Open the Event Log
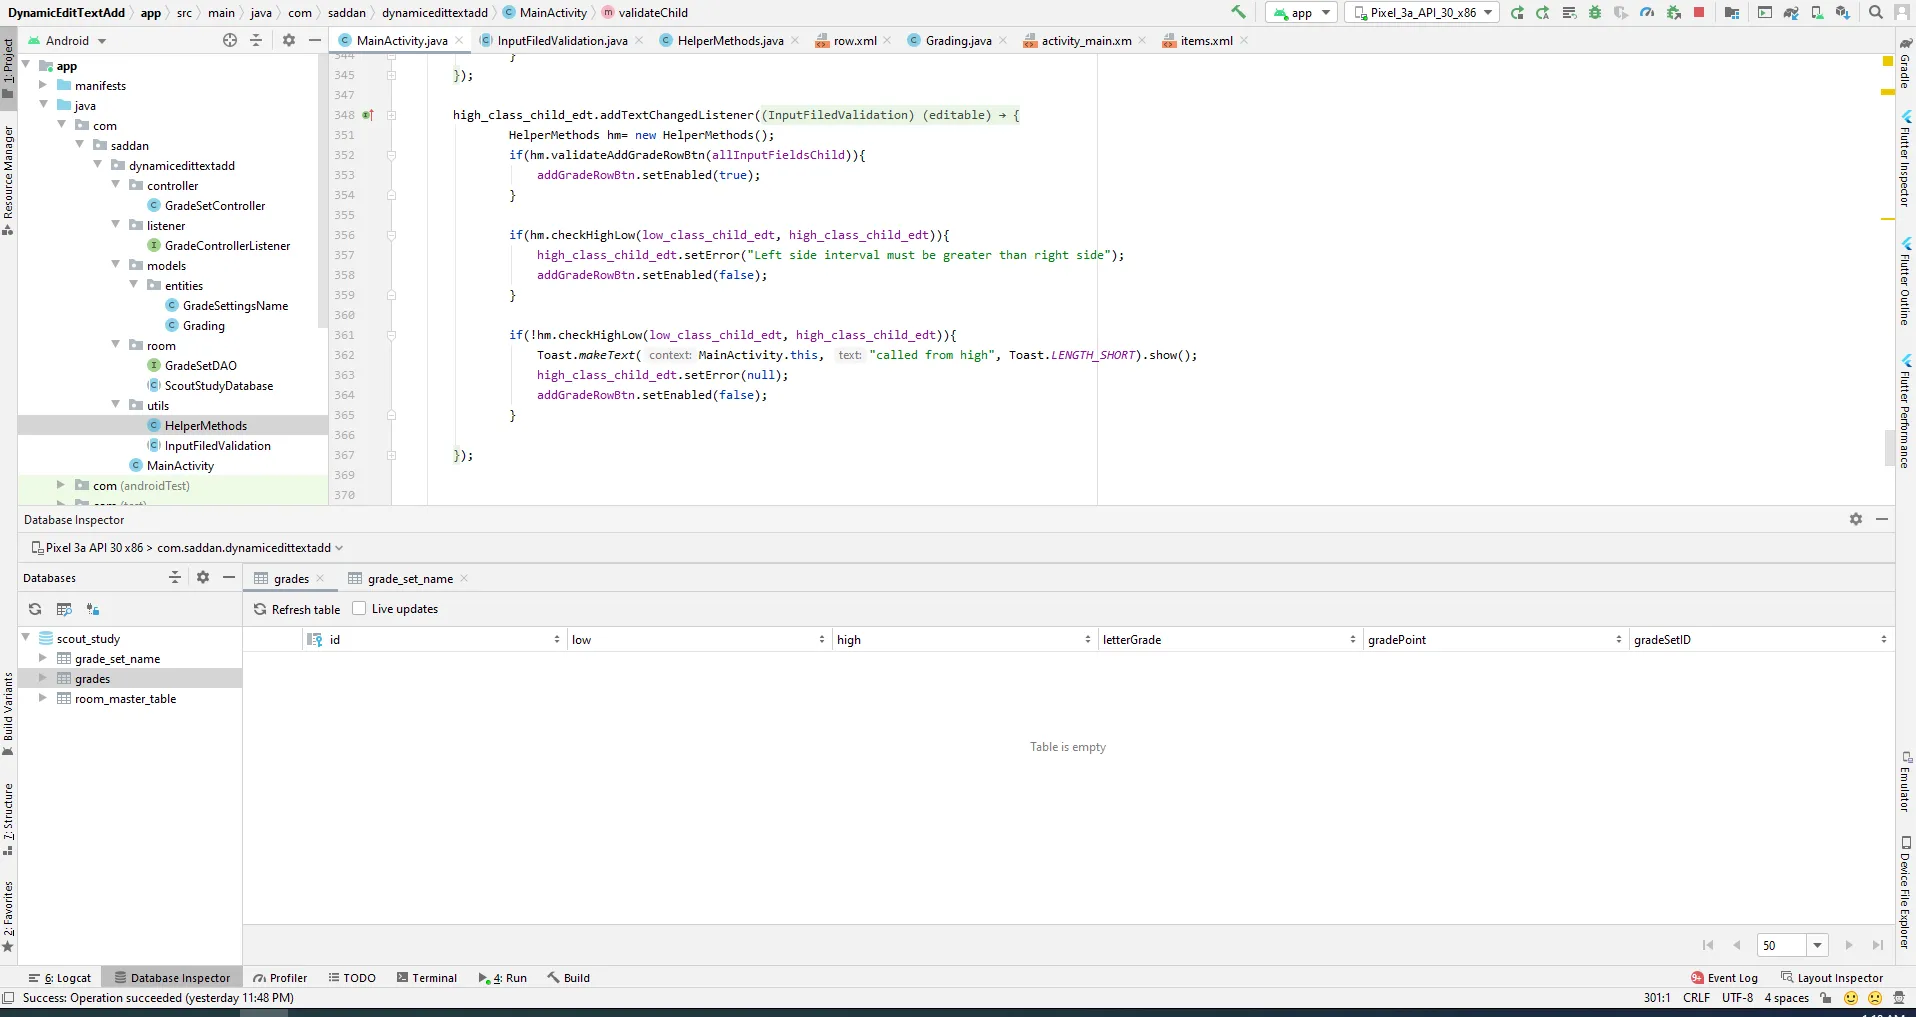The width and height of the screenshot is (1916, 1017). pos(1724,978)
